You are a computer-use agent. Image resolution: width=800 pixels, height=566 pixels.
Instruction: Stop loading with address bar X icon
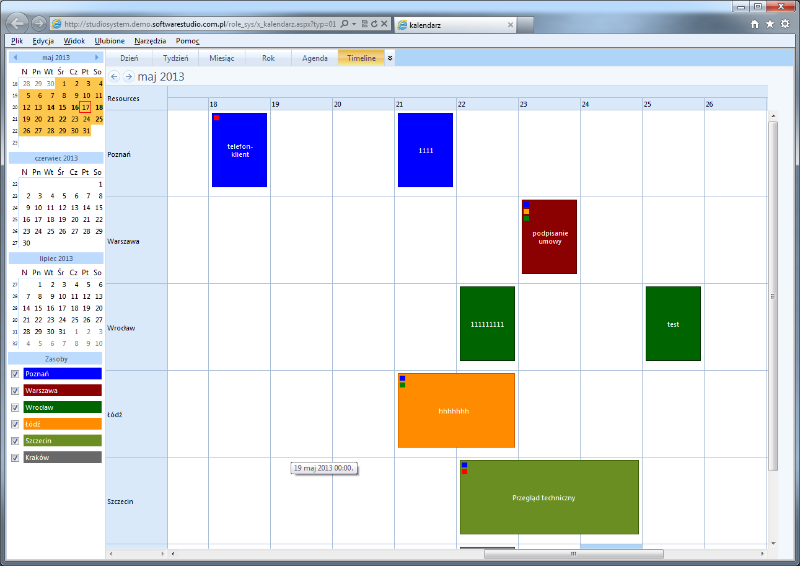(x=384, y=23)
